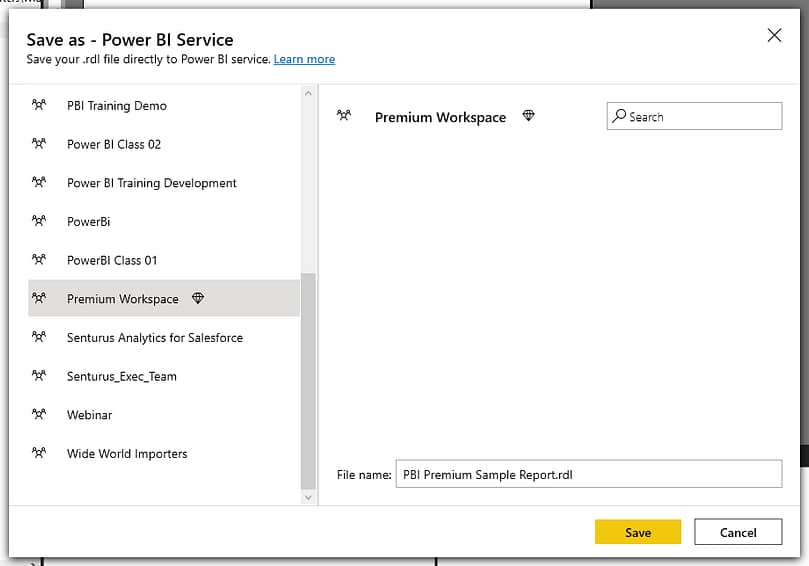Viewport: 809px width, 566px height.
Task: Click workspace icon beside PBI Training Demo
Action: click(x=39, y=105)
